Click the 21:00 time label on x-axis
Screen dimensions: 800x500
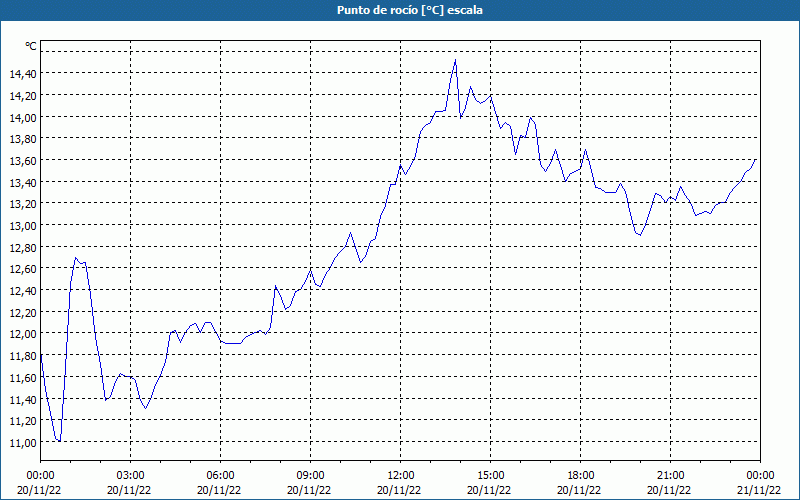click(x=670, y=476)
